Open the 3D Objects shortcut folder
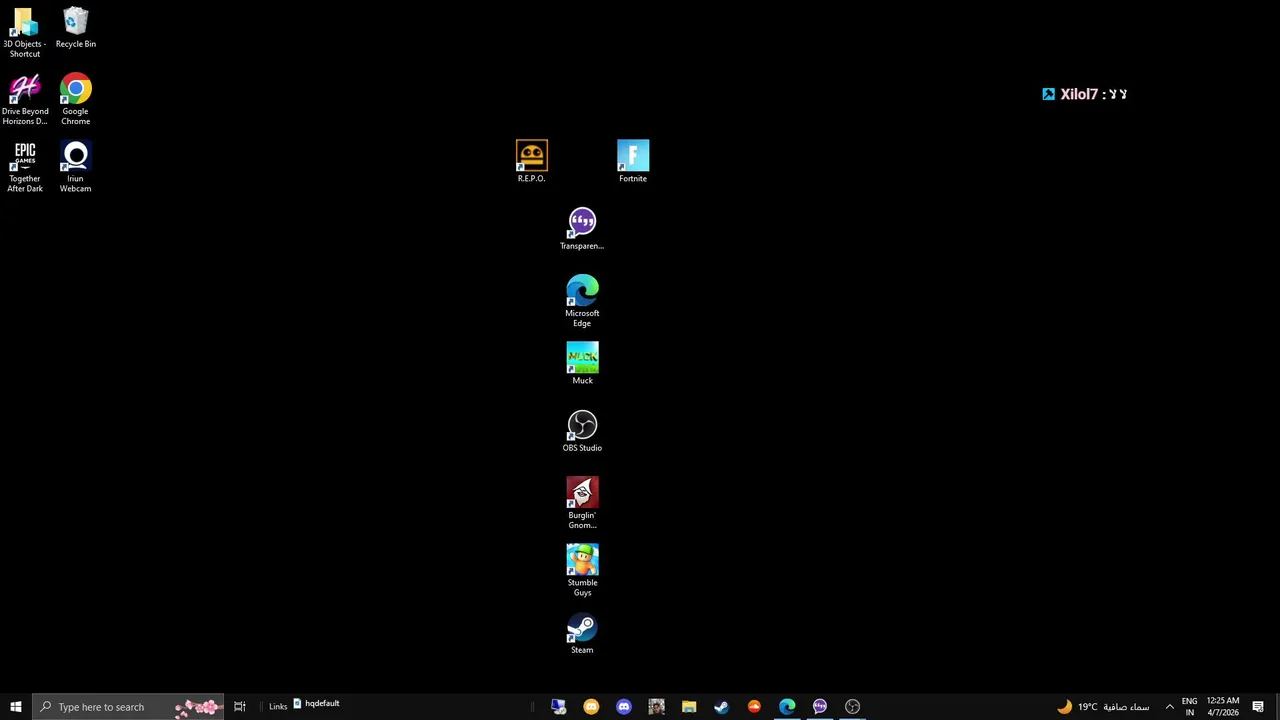 [24, 32]
